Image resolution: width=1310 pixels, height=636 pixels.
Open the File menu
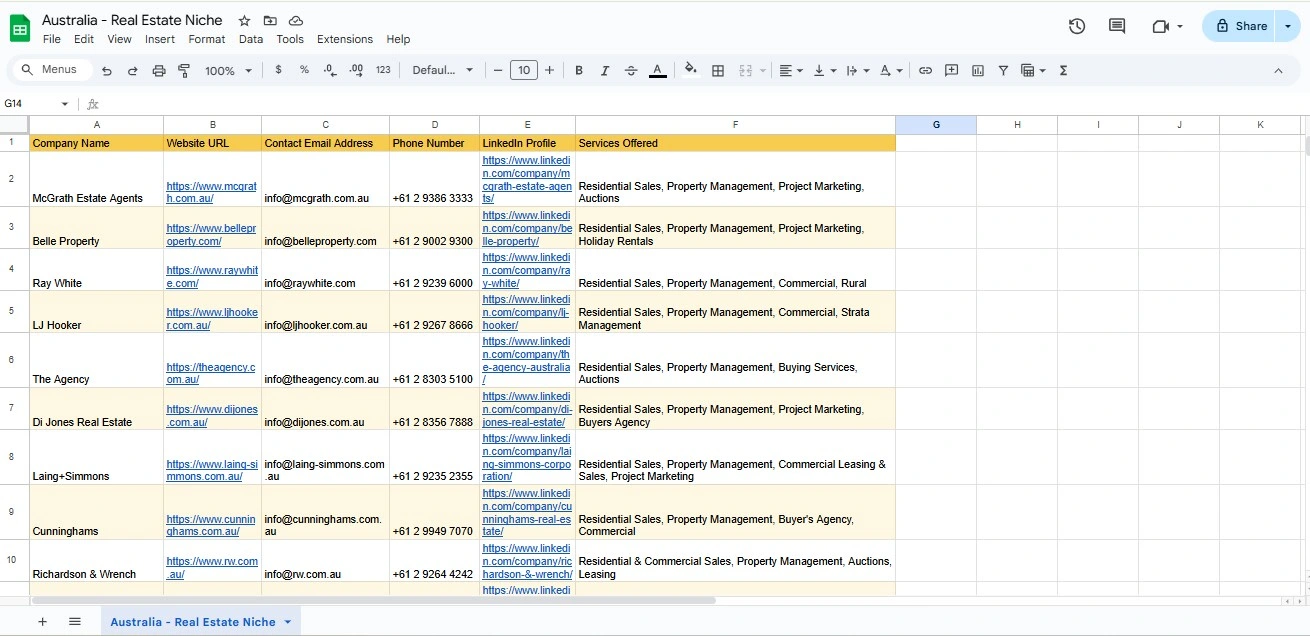pyautogui.click(x=52, y=40)
